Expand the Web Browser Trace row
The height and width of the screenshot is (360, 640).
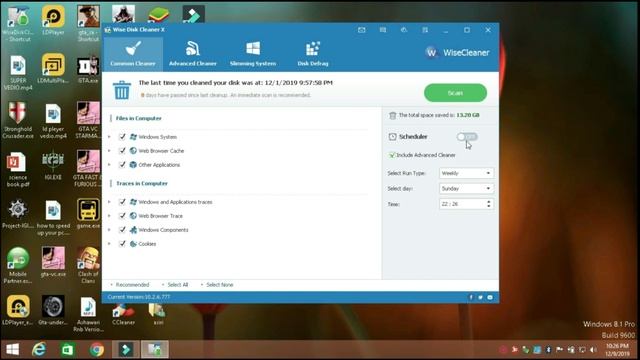[109, 216]
